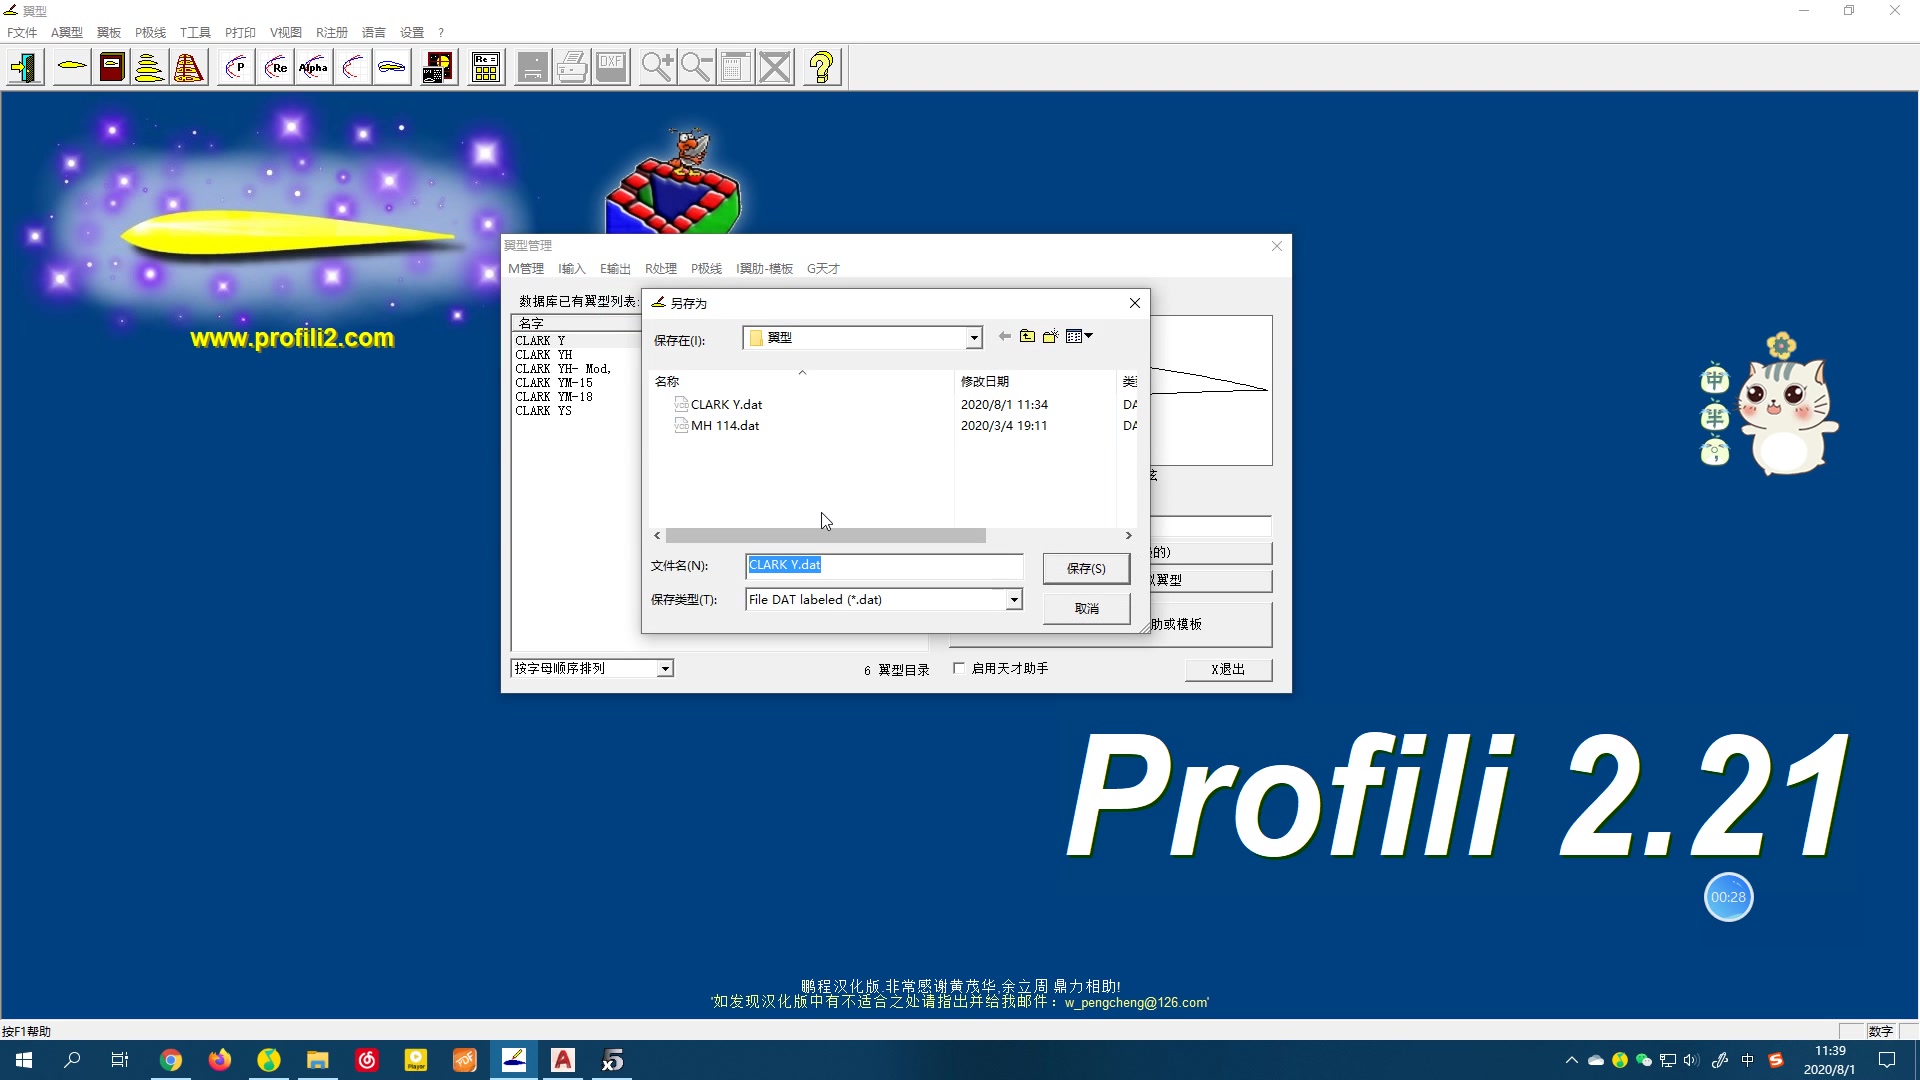
Task: Open Chrome from the Windows taskbar
Action: 171,1060
